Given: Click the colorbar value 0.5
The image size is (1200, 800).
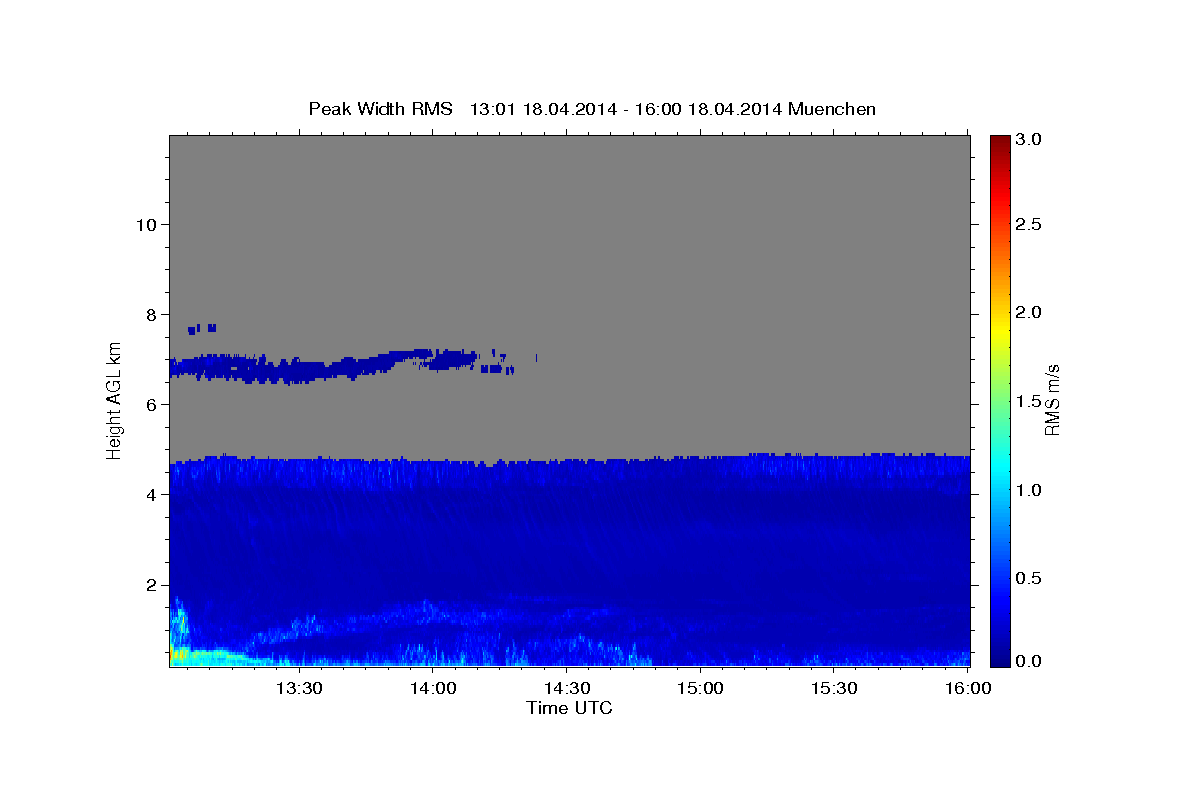Looking at the screenshot, I should (x=1028, y=578).
